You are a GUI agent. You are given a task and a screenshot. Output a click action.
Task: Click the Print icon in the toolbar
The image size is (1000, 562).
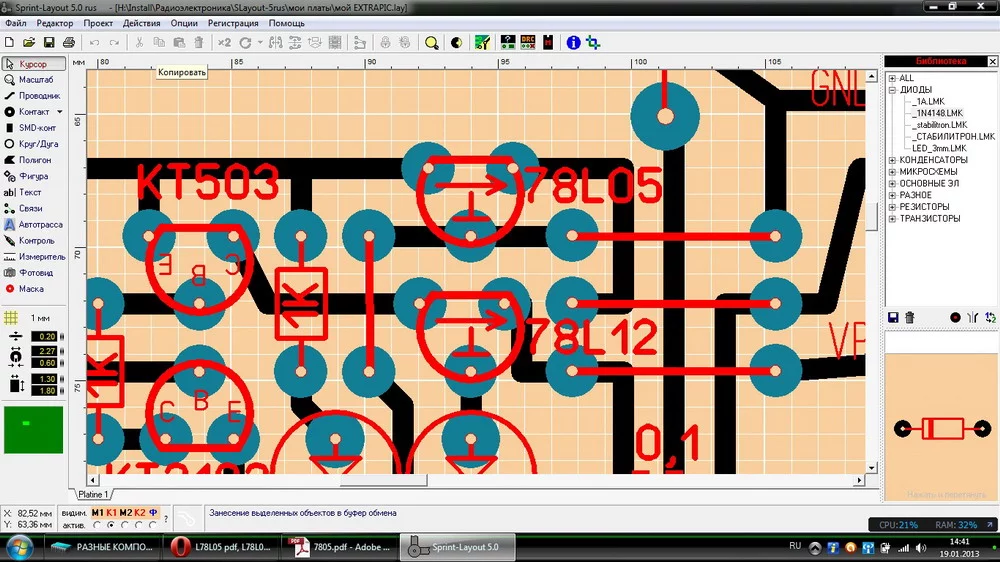pos(69,43)
